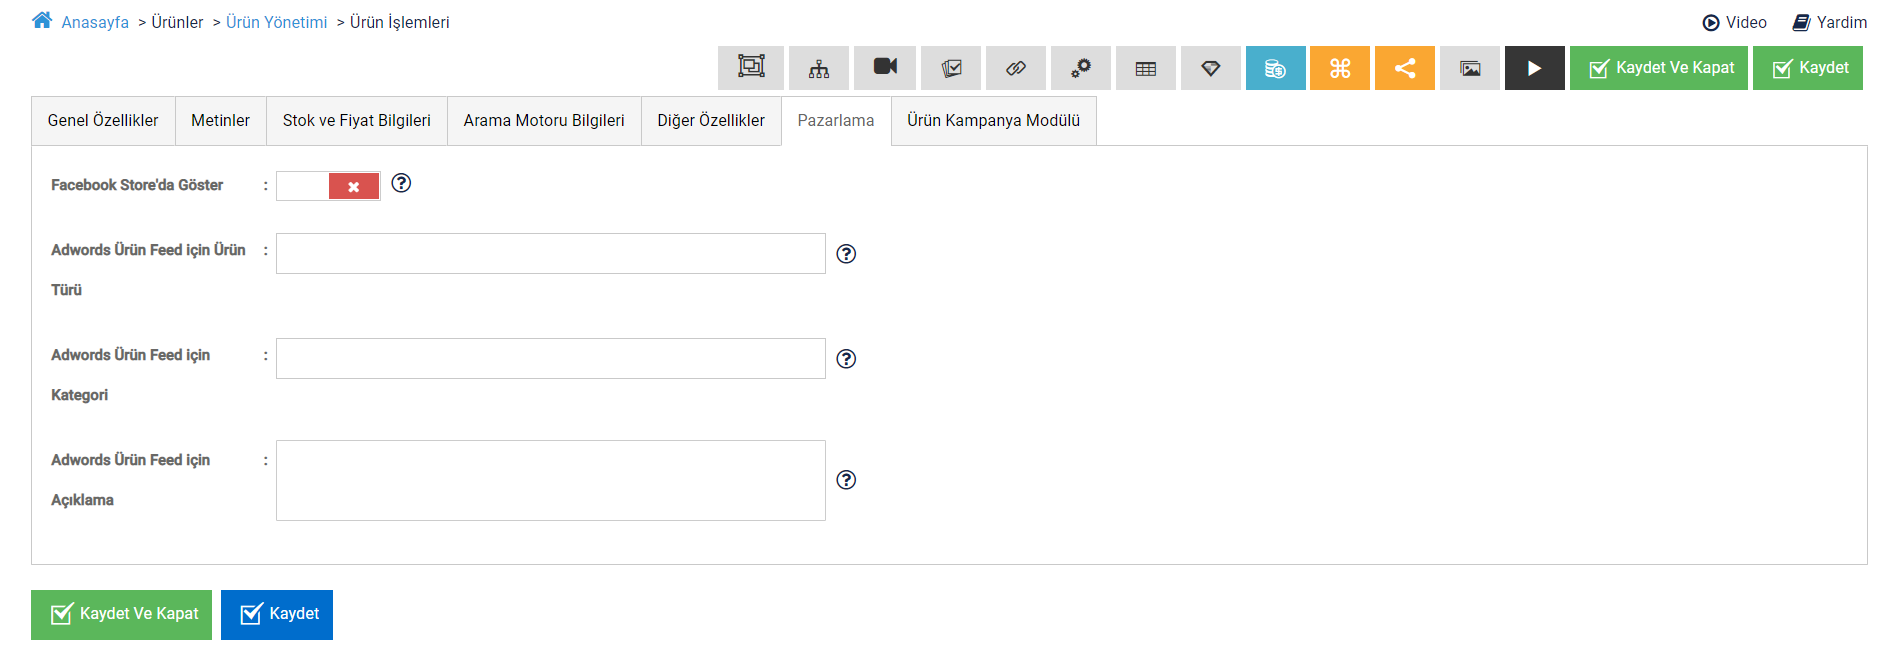
Task: Click the blue coins price icon
Action: tap(1276, 68)
